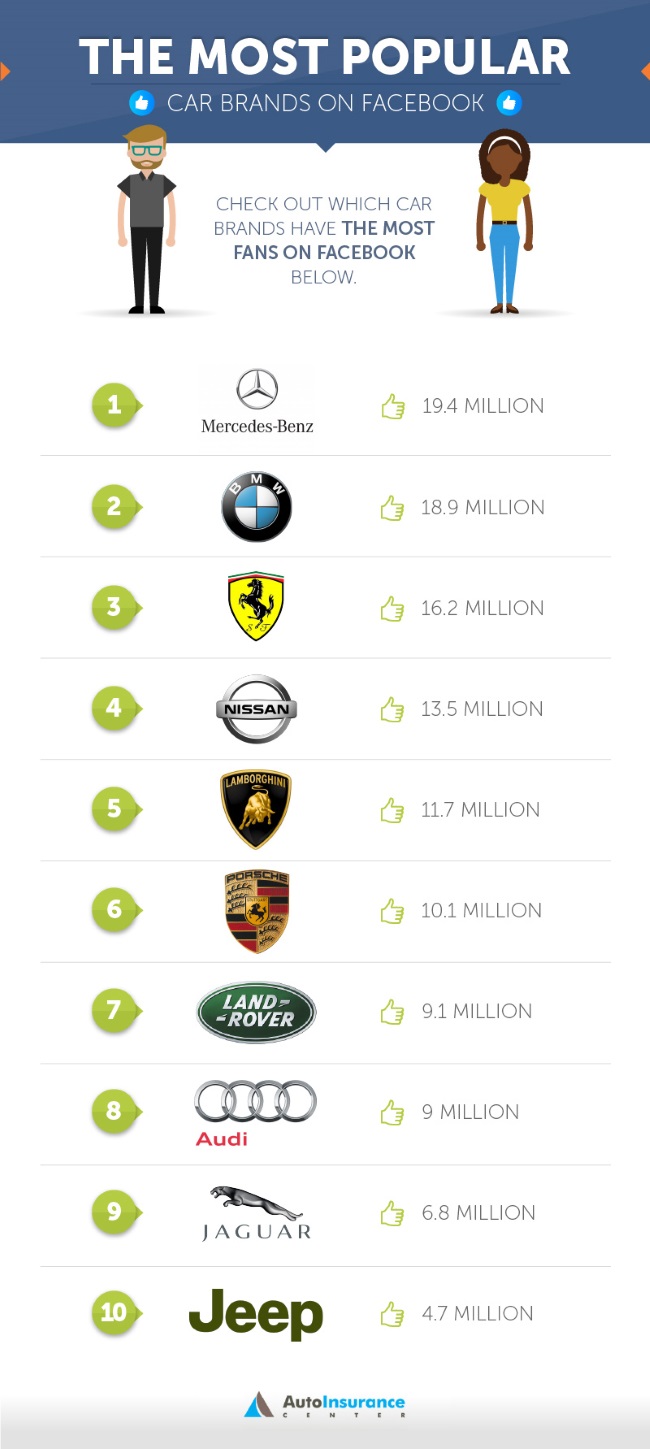Click thumbs-up icon beside 19.4 MILLION
Screen dimensions: 650x1449
click(x=392, y=406)
